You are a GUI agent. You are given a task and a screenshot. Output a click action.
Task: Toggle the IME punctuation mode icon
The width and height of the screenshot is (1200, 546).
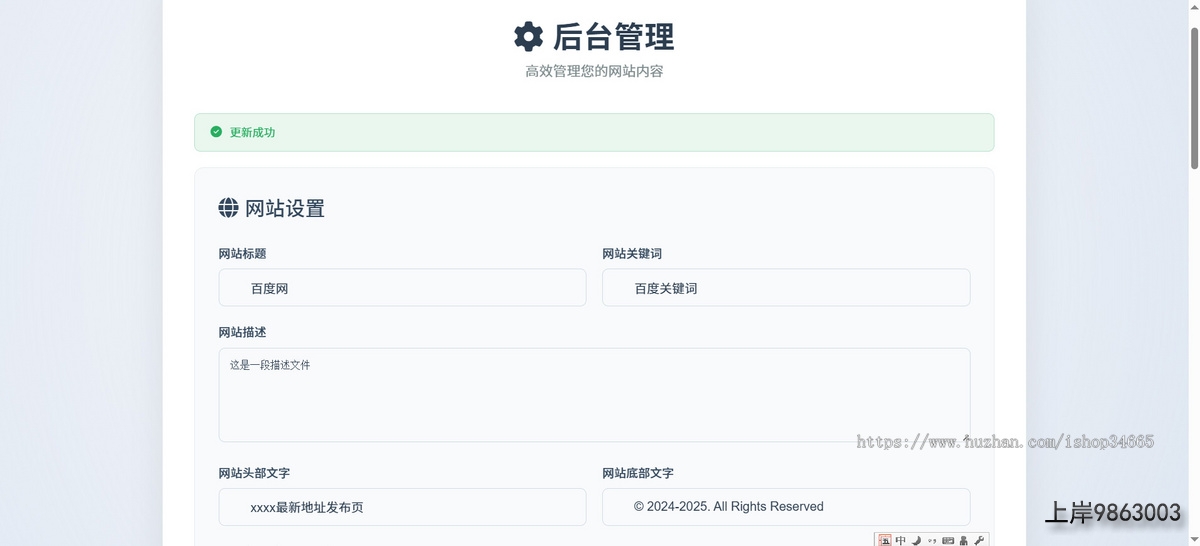click(x=932, y=540)
